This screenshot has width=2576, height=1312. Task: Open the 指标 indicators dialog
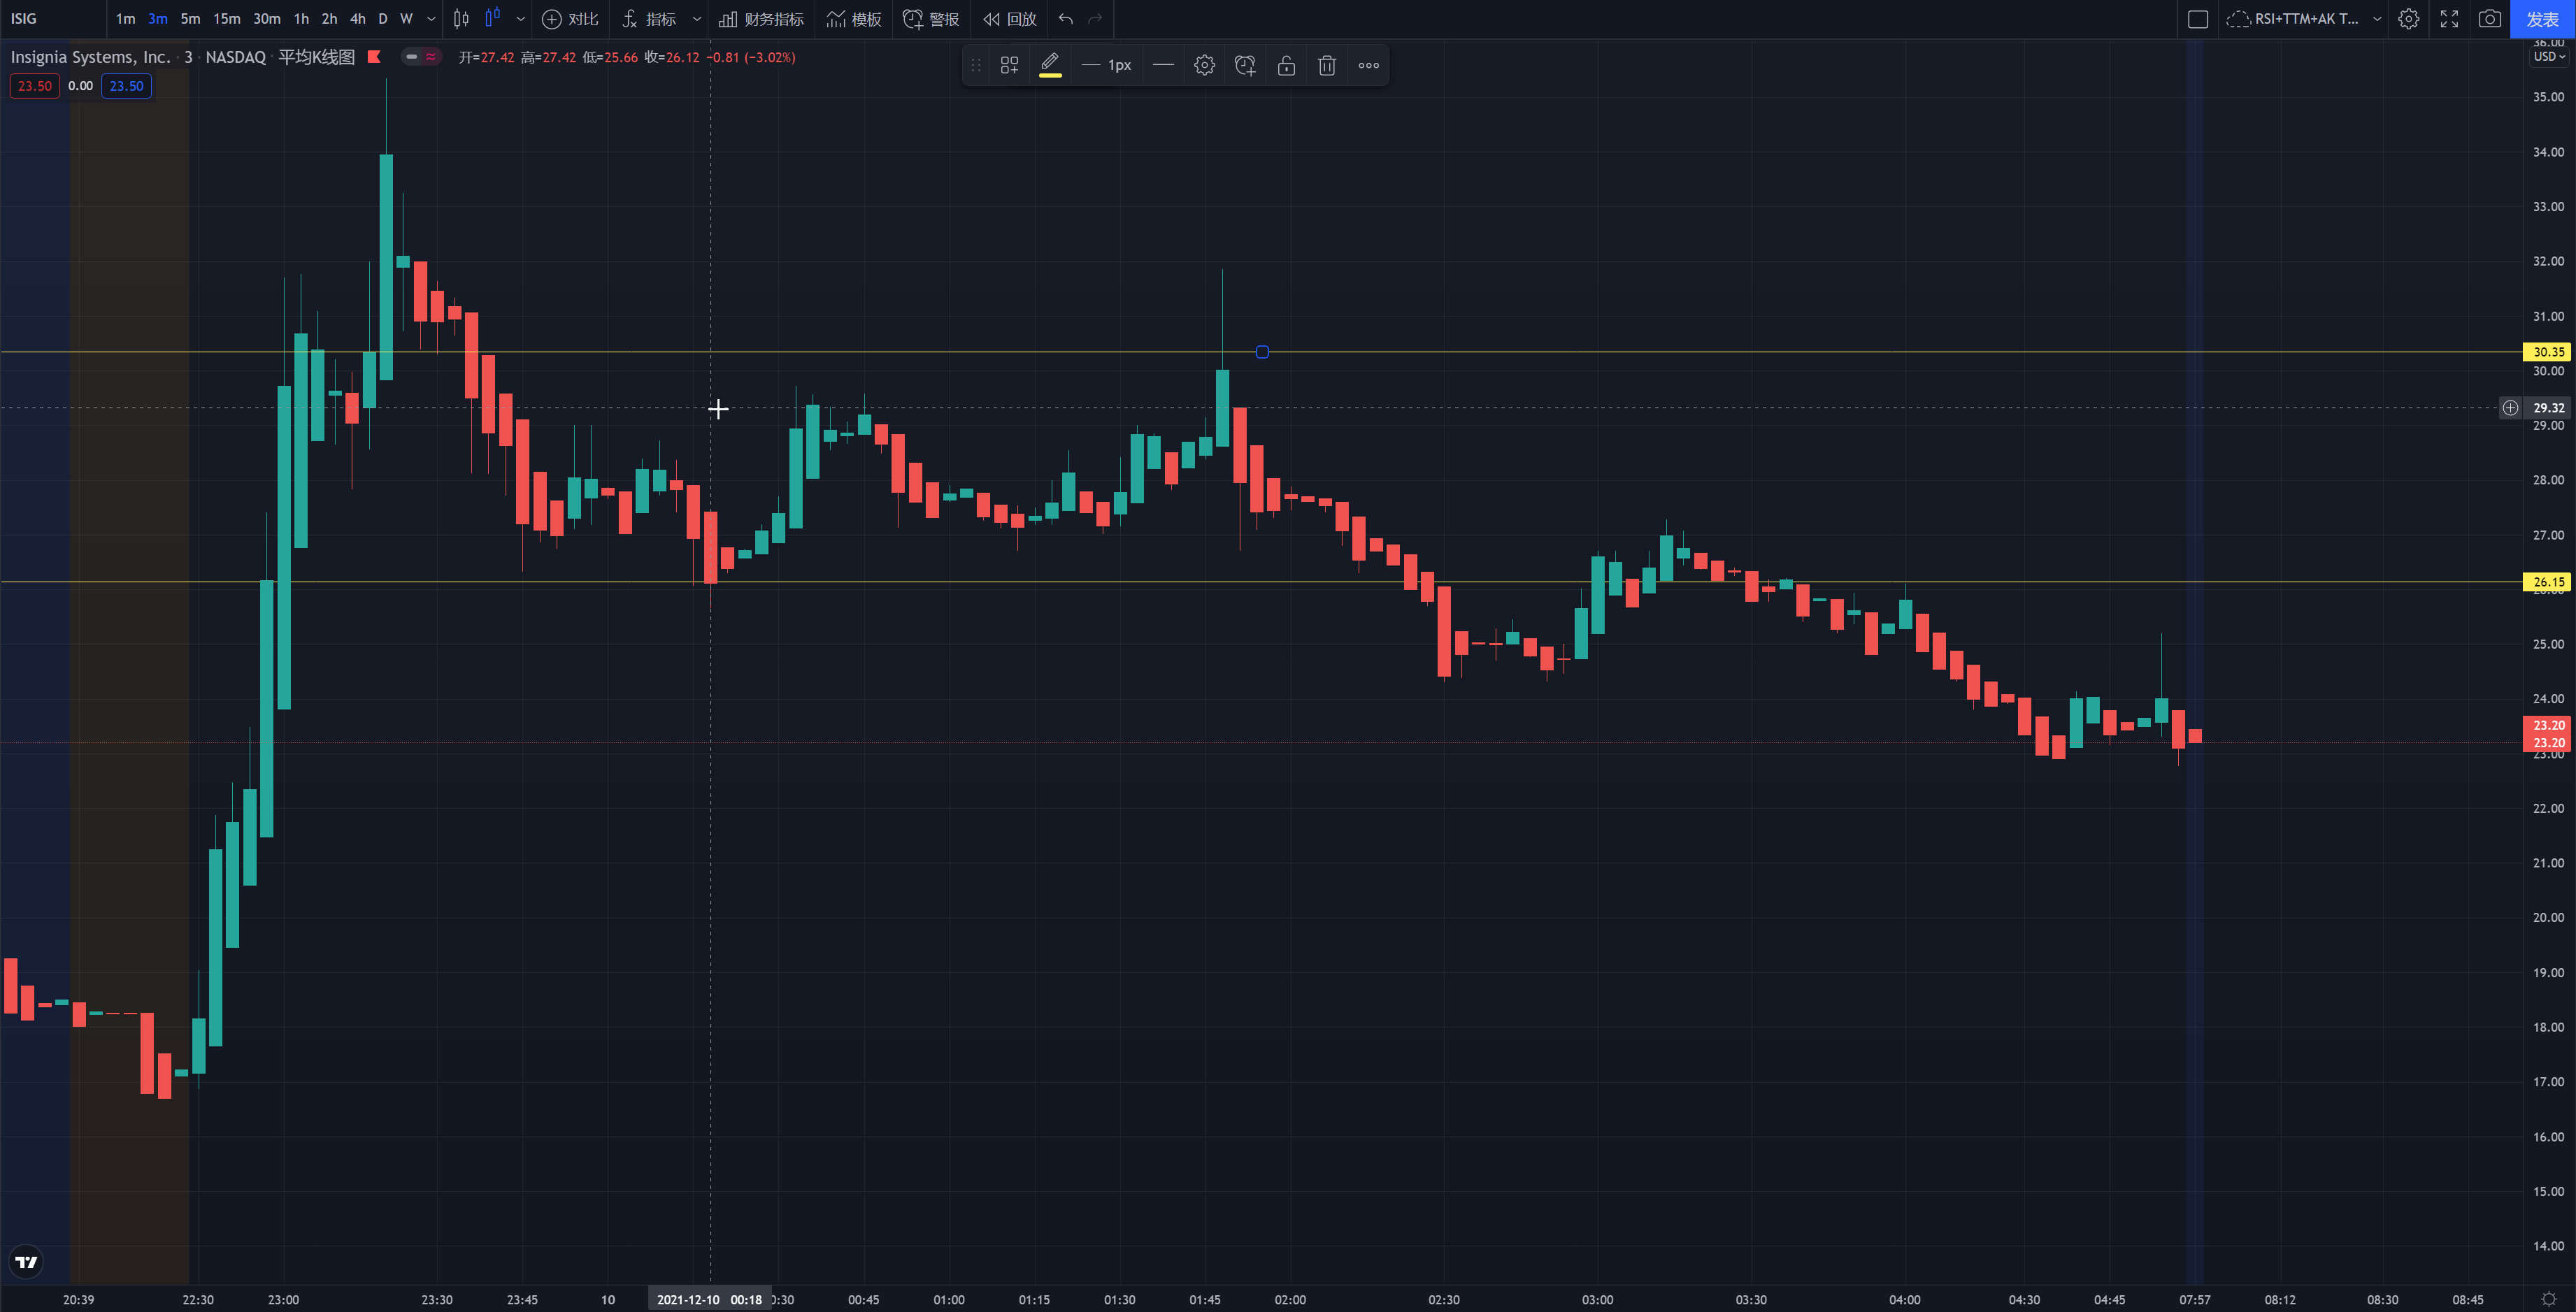point(649,19)
